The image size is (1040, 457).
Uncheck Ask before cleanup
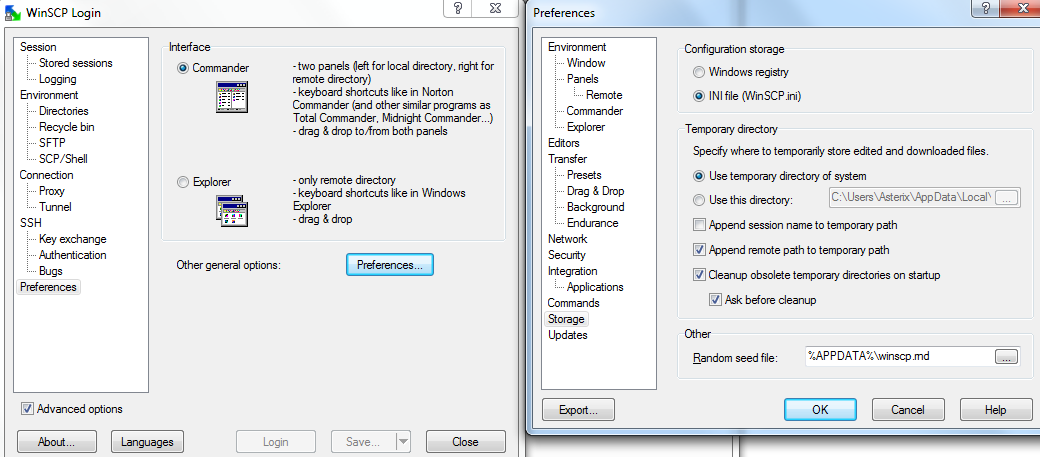coord(715,300)
